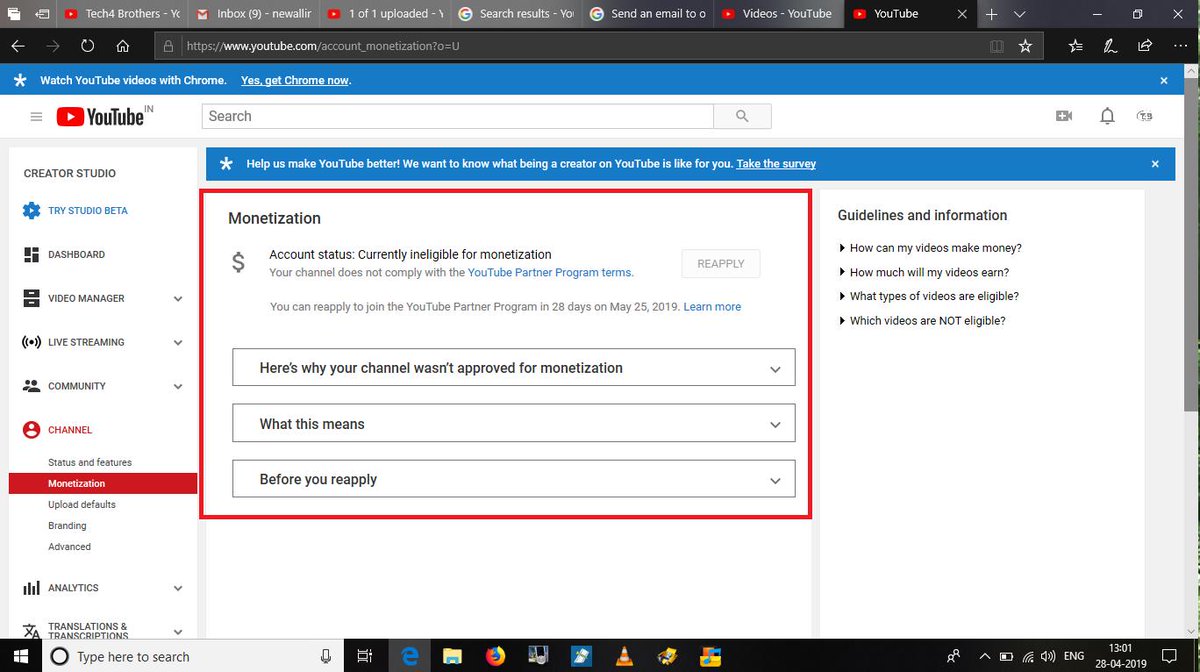Click the Try Studio Beta gear icon
Image resolution: width=1200 pixels, height=672 pixels.
pos(31,211)
